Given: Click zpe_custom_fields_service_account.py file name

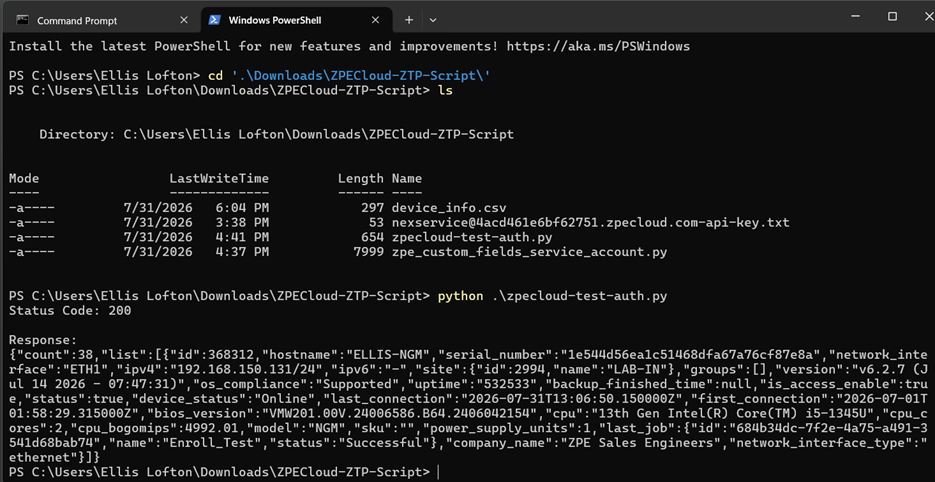Looking at the screenshot, I should 529,252.
